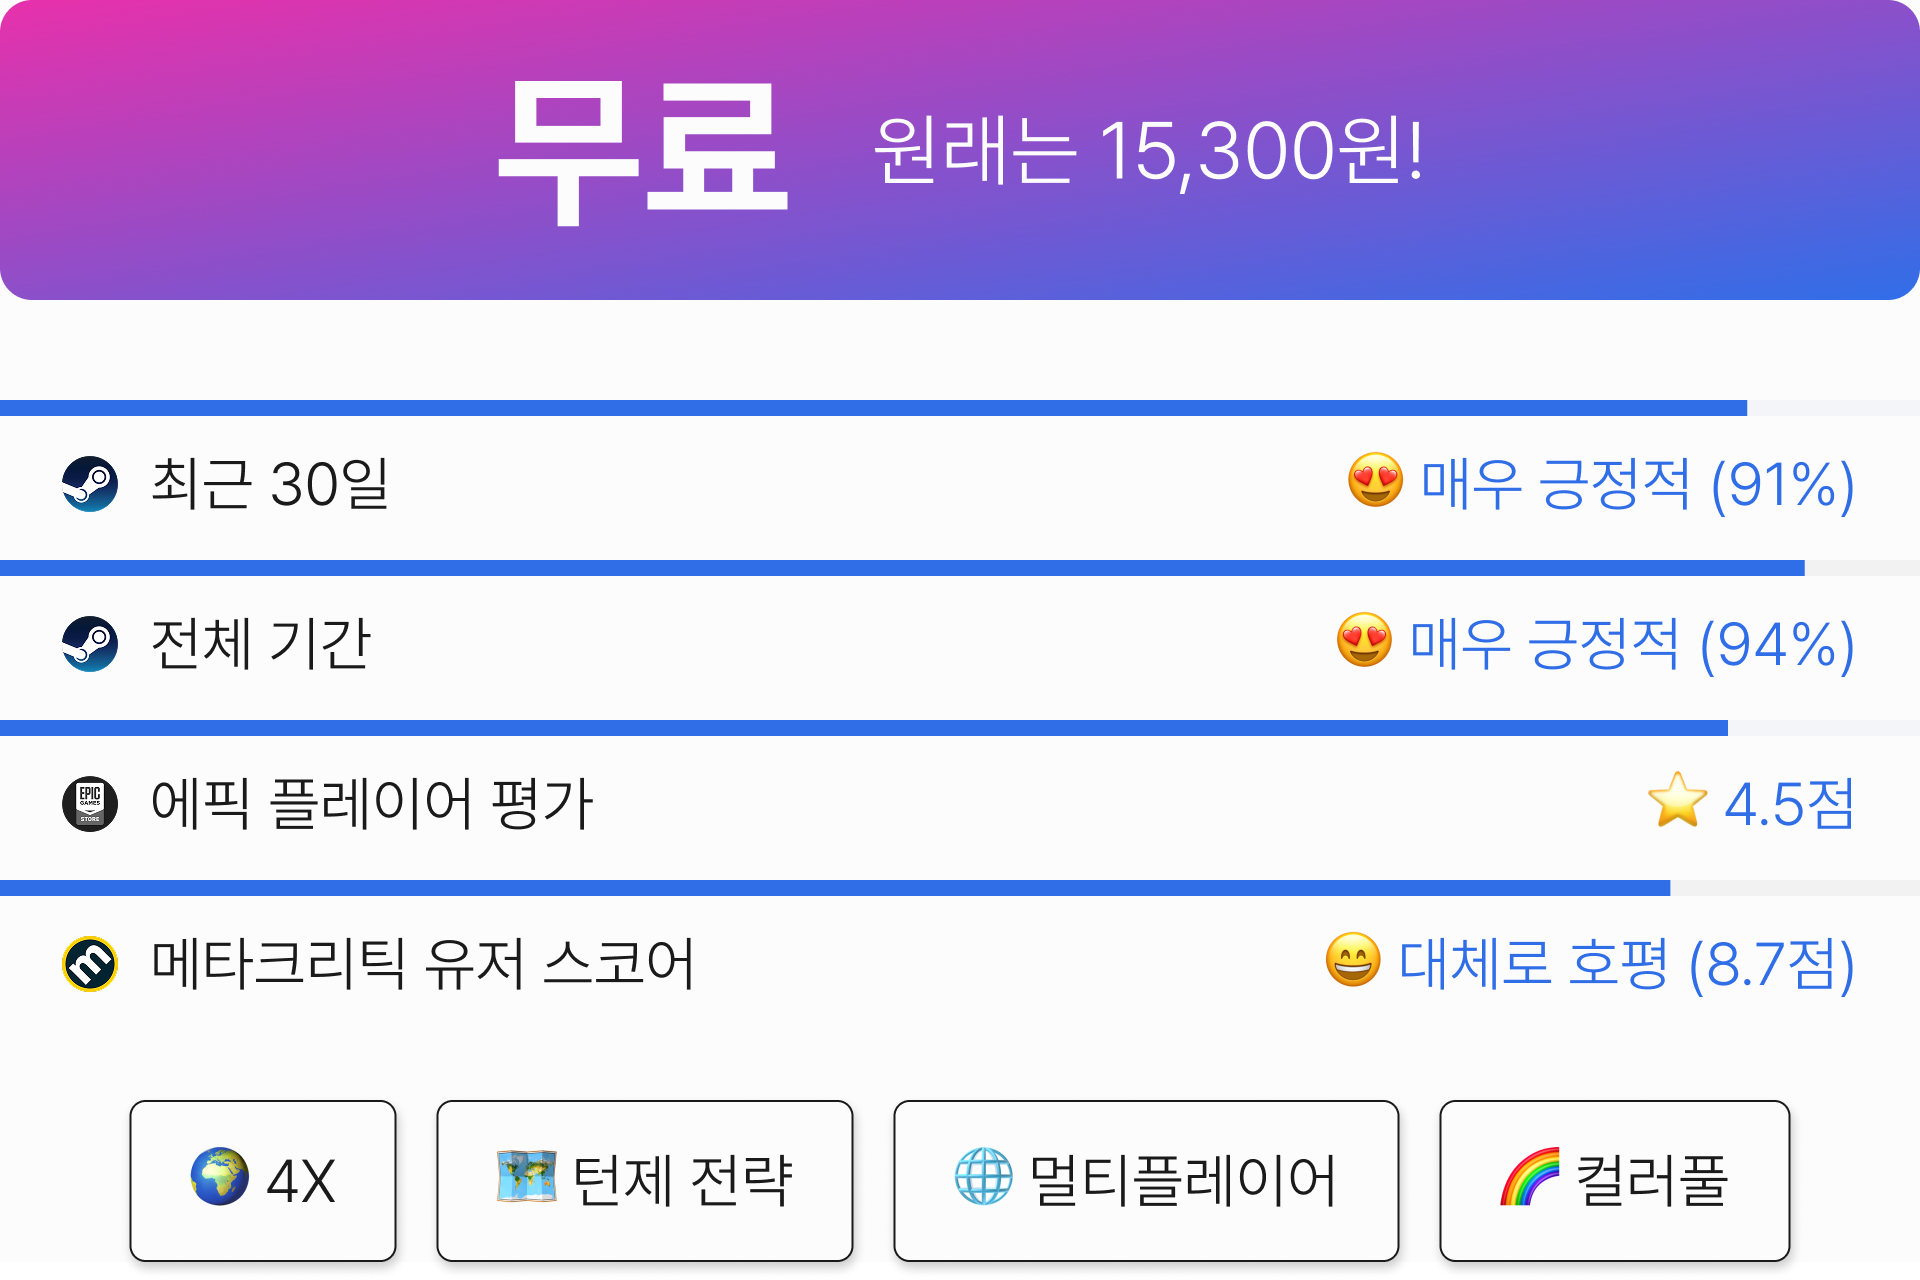Viewport: 1920px width, 1280px height.
Task: Select the 멀티플레이어 tag button
Action: coord(1146,1181)
